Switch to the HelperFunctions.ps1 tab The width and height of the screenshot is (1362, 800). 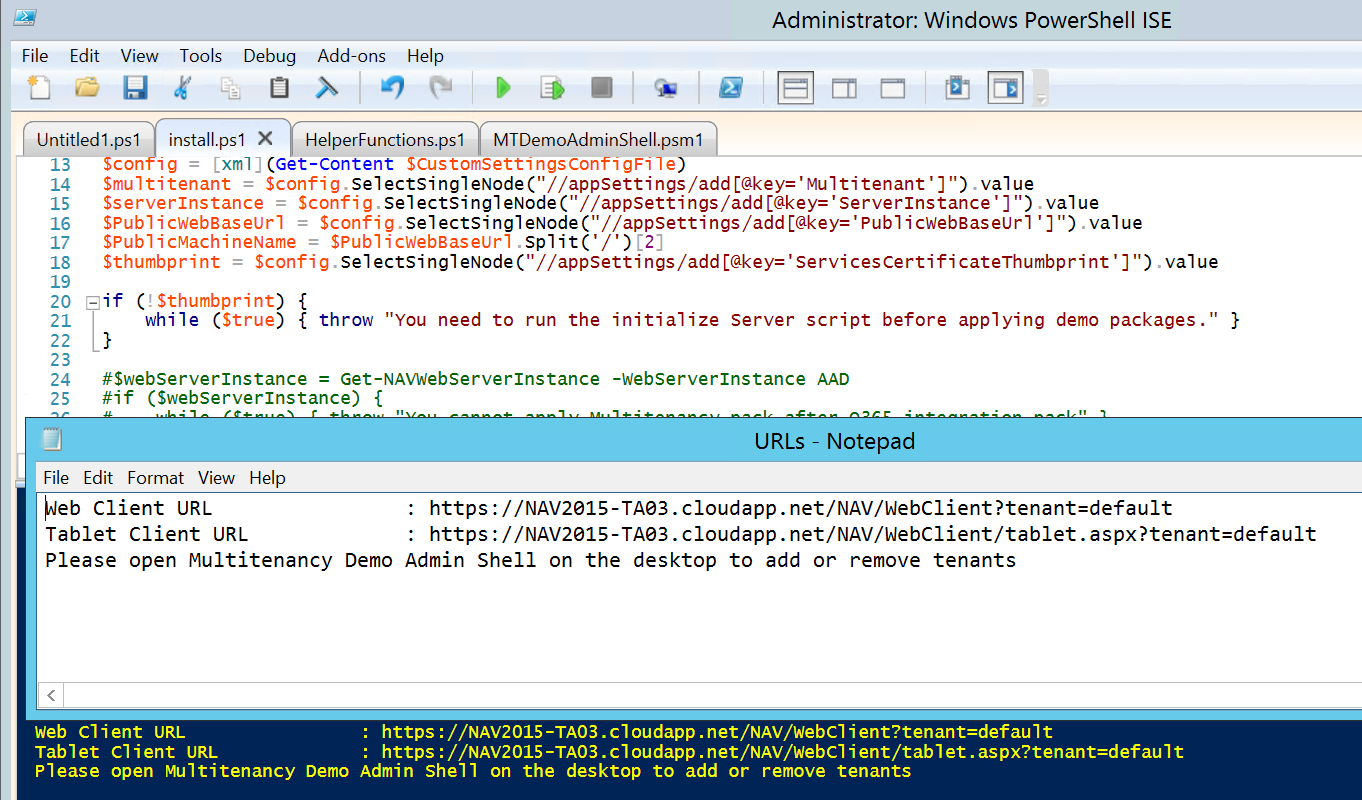(385, 139)
